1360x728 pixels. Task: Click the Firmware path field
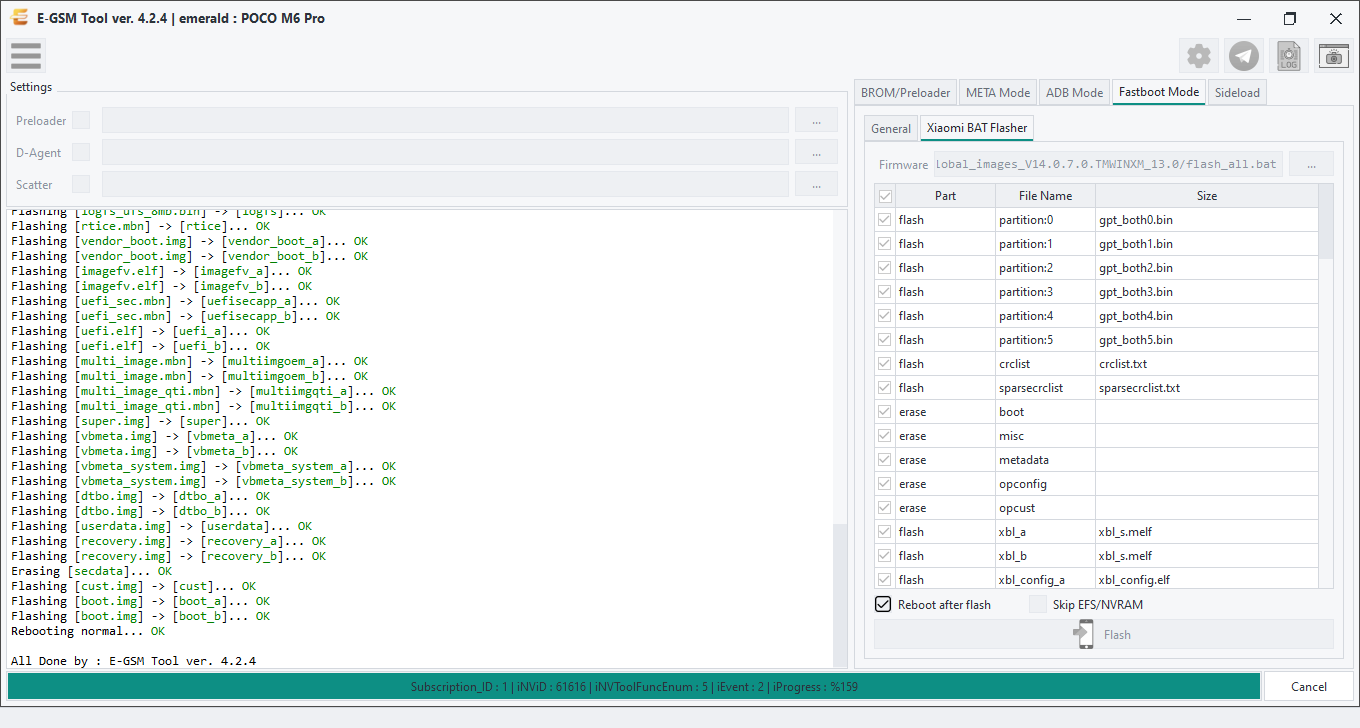click(1107, 164)
